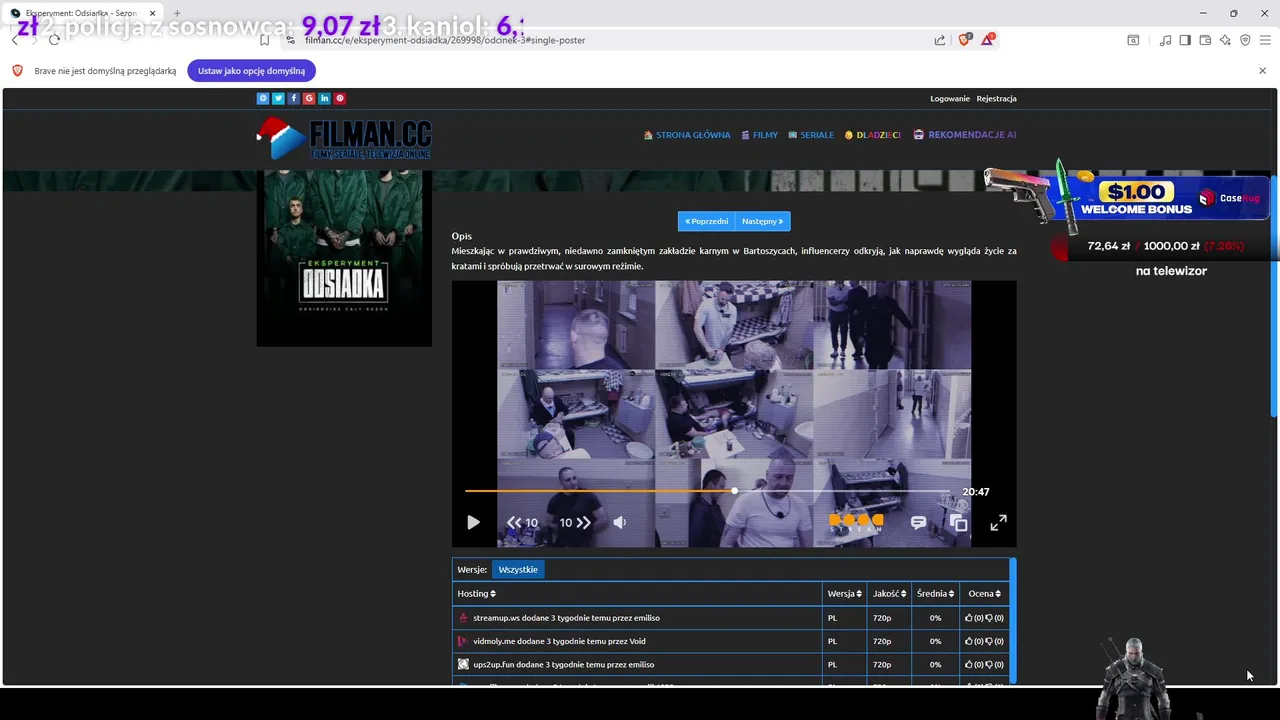Viewport: 1280px width, 720px height.
Task: Open Brave VPN shield icon
Action: click(x=1245, y=40)
